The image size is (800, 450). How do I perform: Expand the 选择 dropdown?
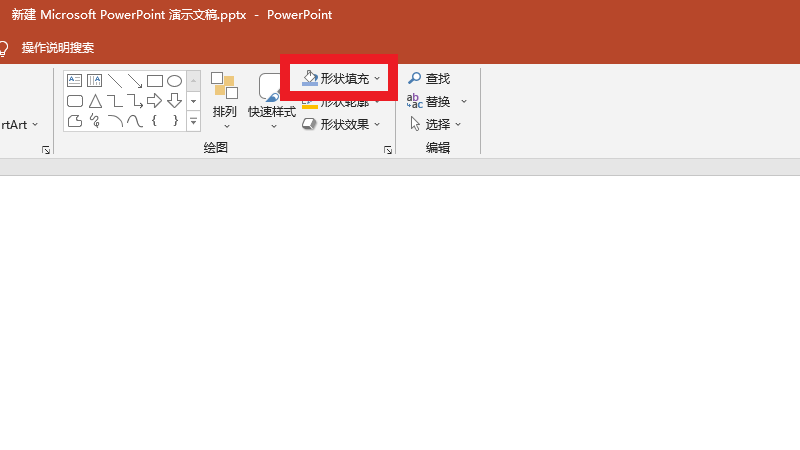pos(437,125)
